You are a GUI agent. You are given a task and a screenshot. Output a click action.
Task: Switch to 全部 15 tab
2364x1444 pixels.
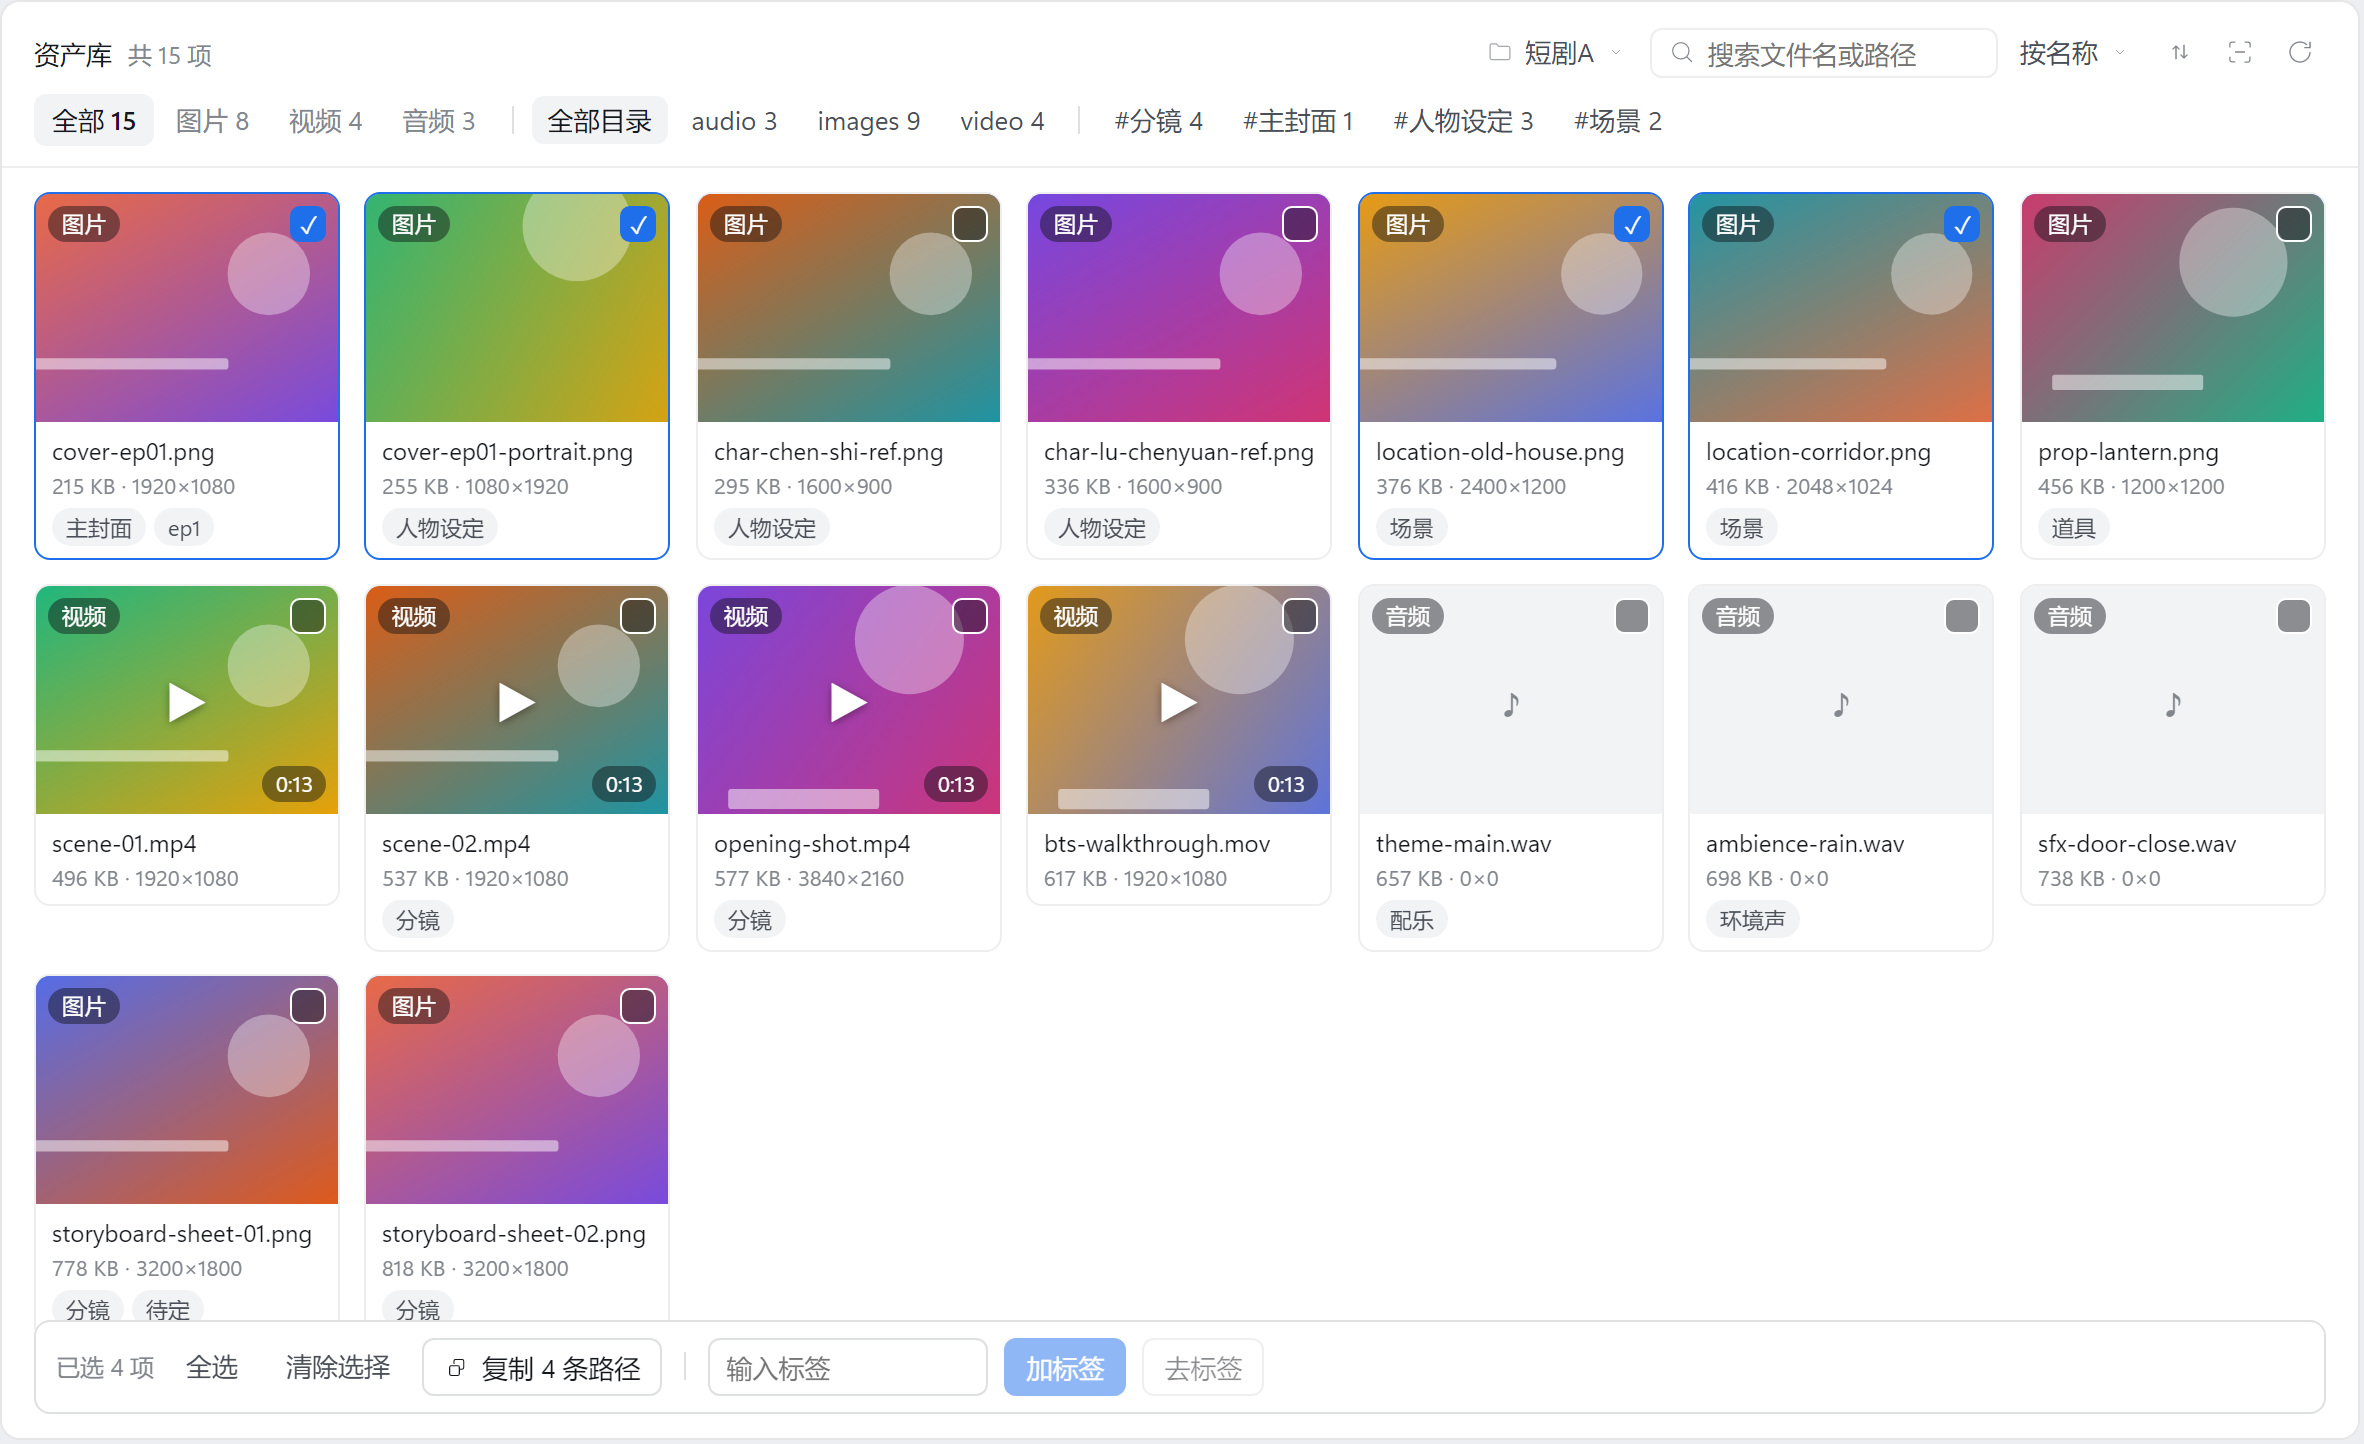[x=94, y=121]
